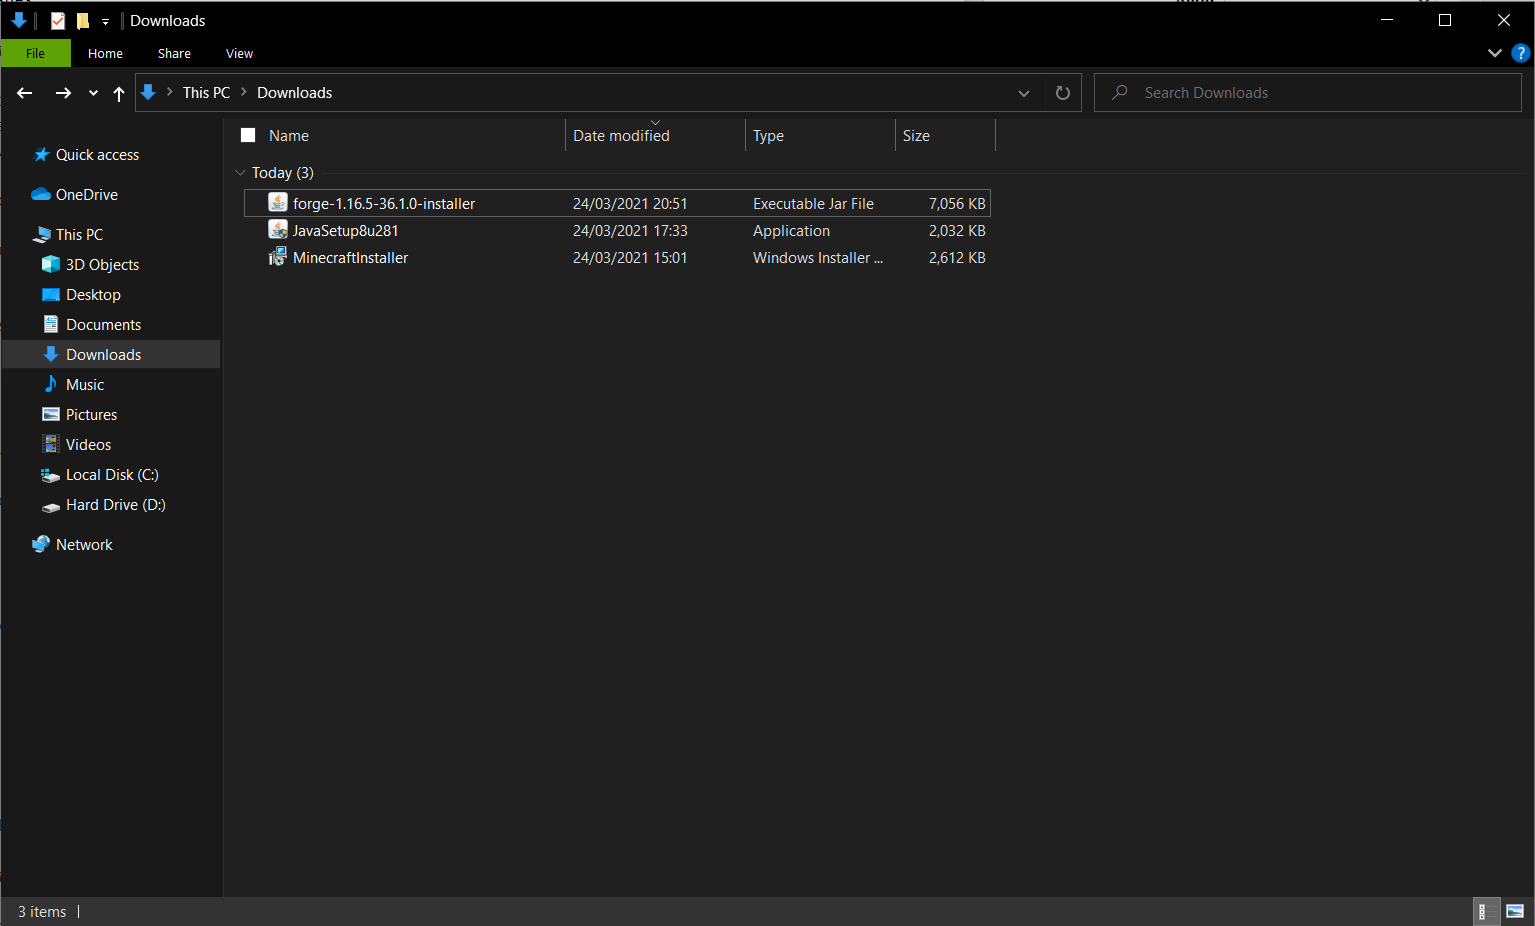
Task: Go up one folder level
Action: point(119,93)
